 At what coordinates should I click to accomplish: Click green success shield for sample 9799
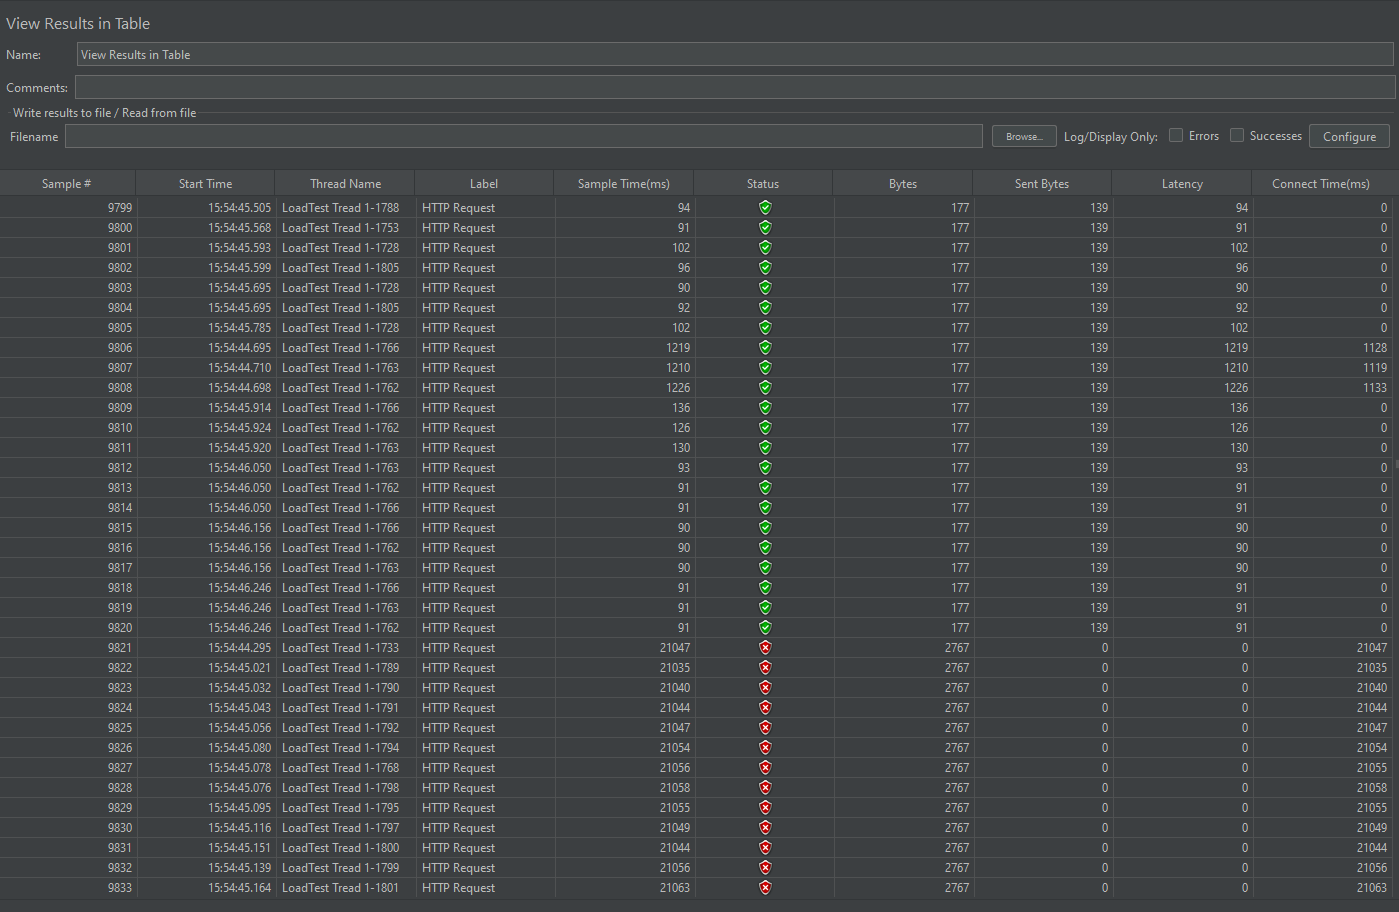(x=765, y=208)
